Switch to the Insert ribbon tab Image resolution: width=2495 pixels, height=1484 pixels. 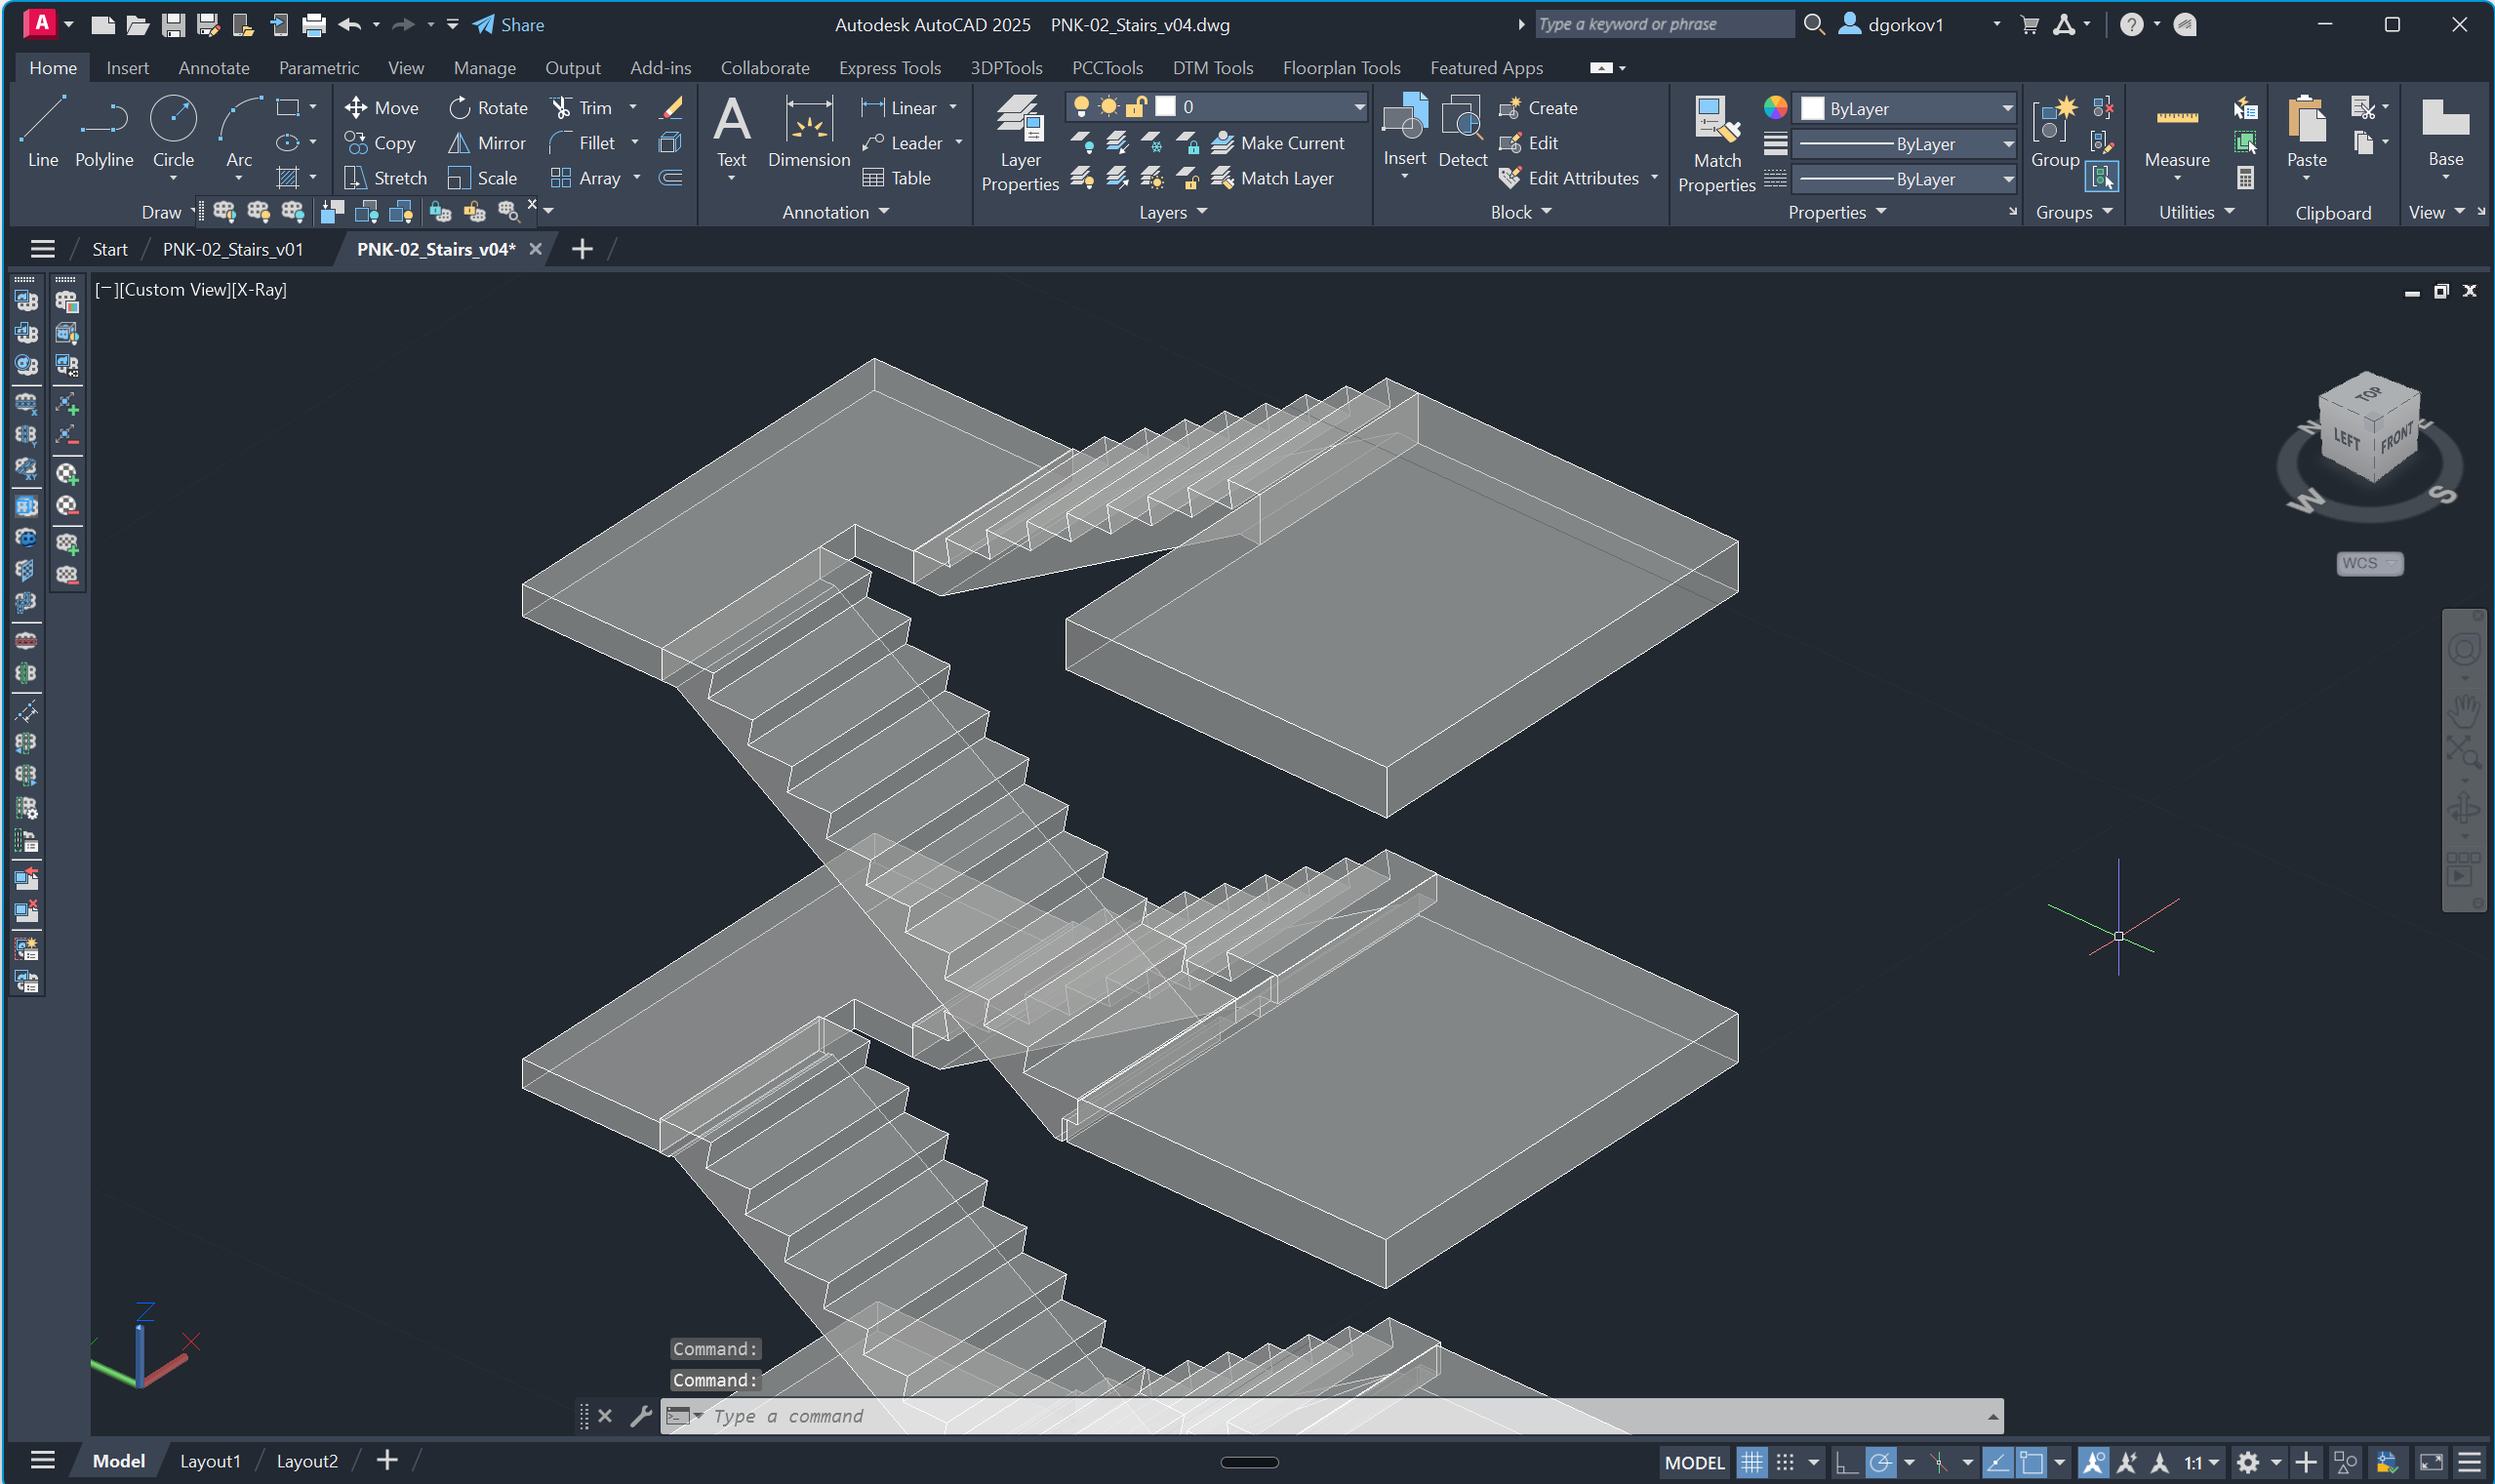(127, 67)
